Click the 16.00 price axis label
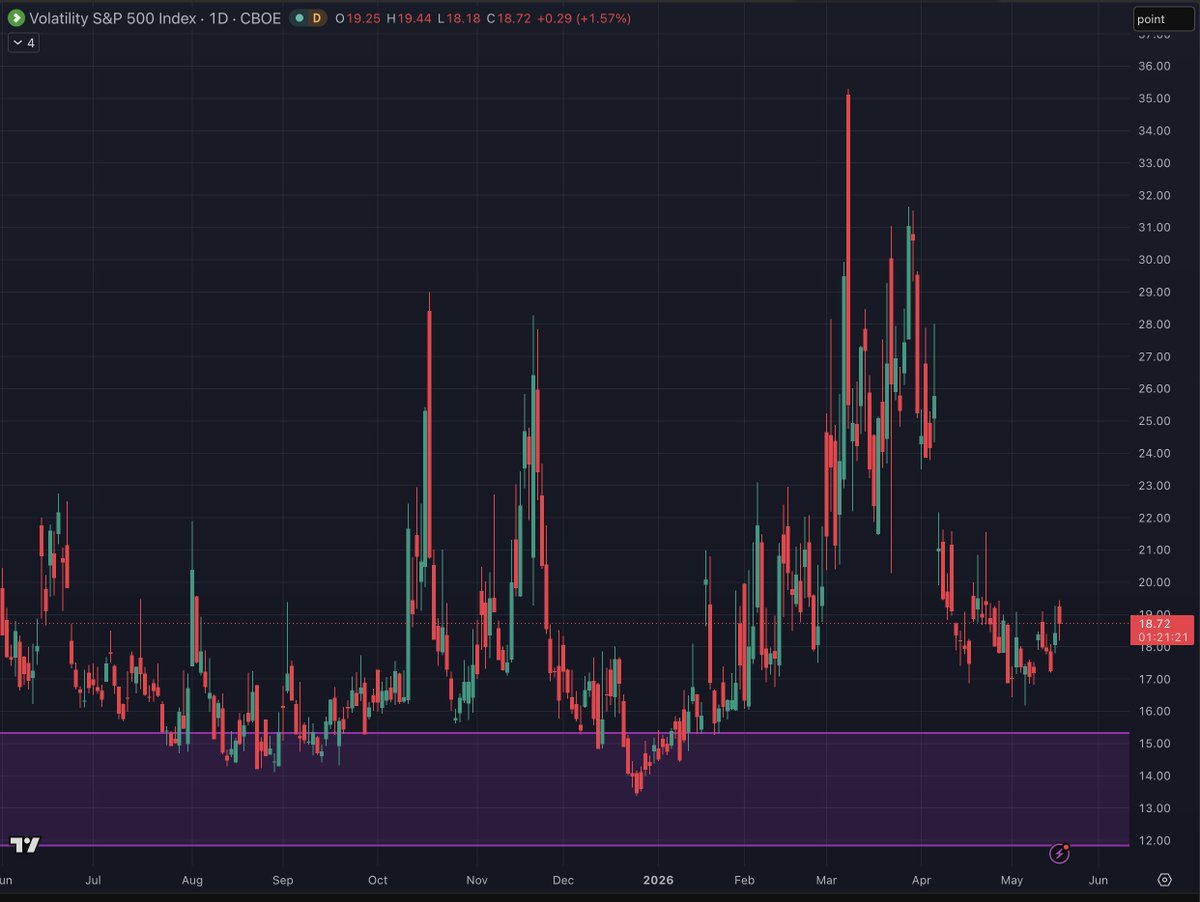The height and width of the screenshot is (902, 1200). (x=1154, y=711)
